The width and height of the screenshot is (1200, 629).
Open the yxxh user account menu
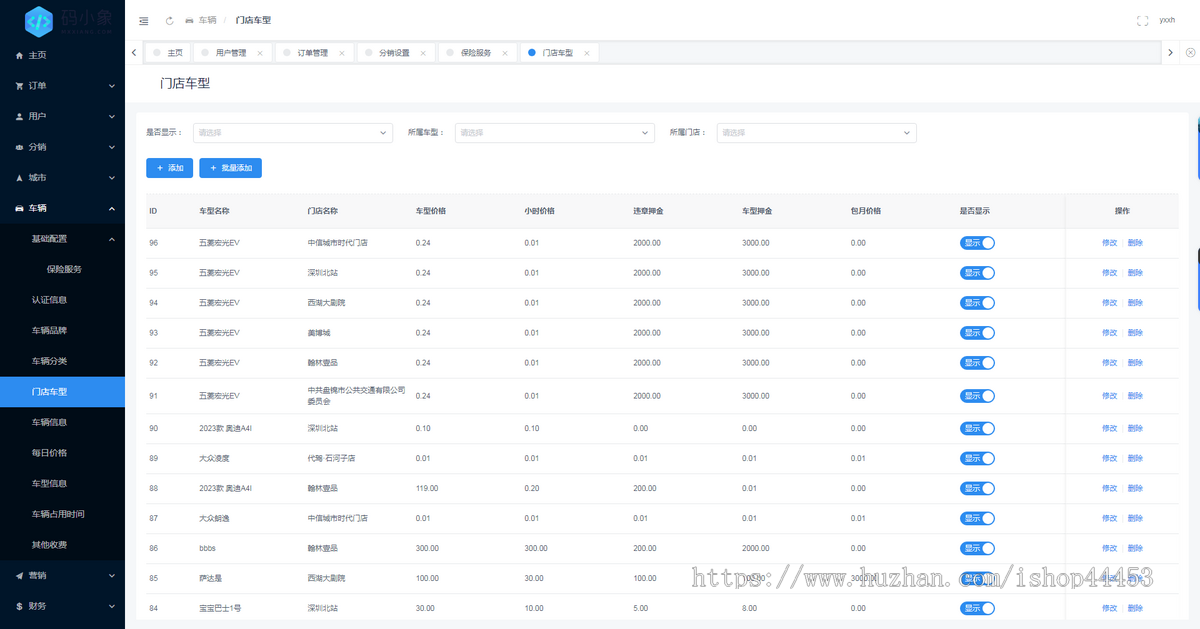pyautogui.click(x=1167, y=20)
